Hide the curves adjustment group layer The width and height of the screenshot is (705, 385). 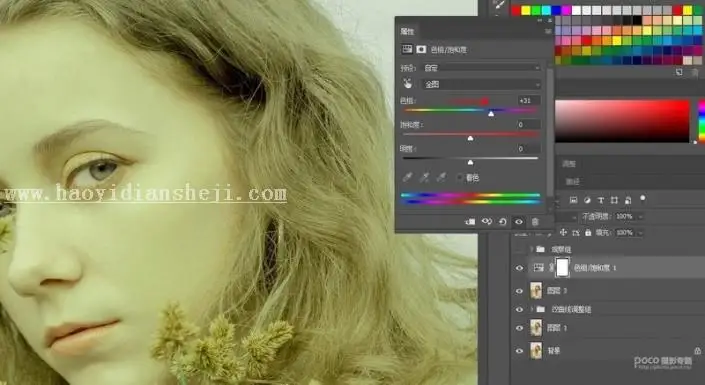[519, 309]
